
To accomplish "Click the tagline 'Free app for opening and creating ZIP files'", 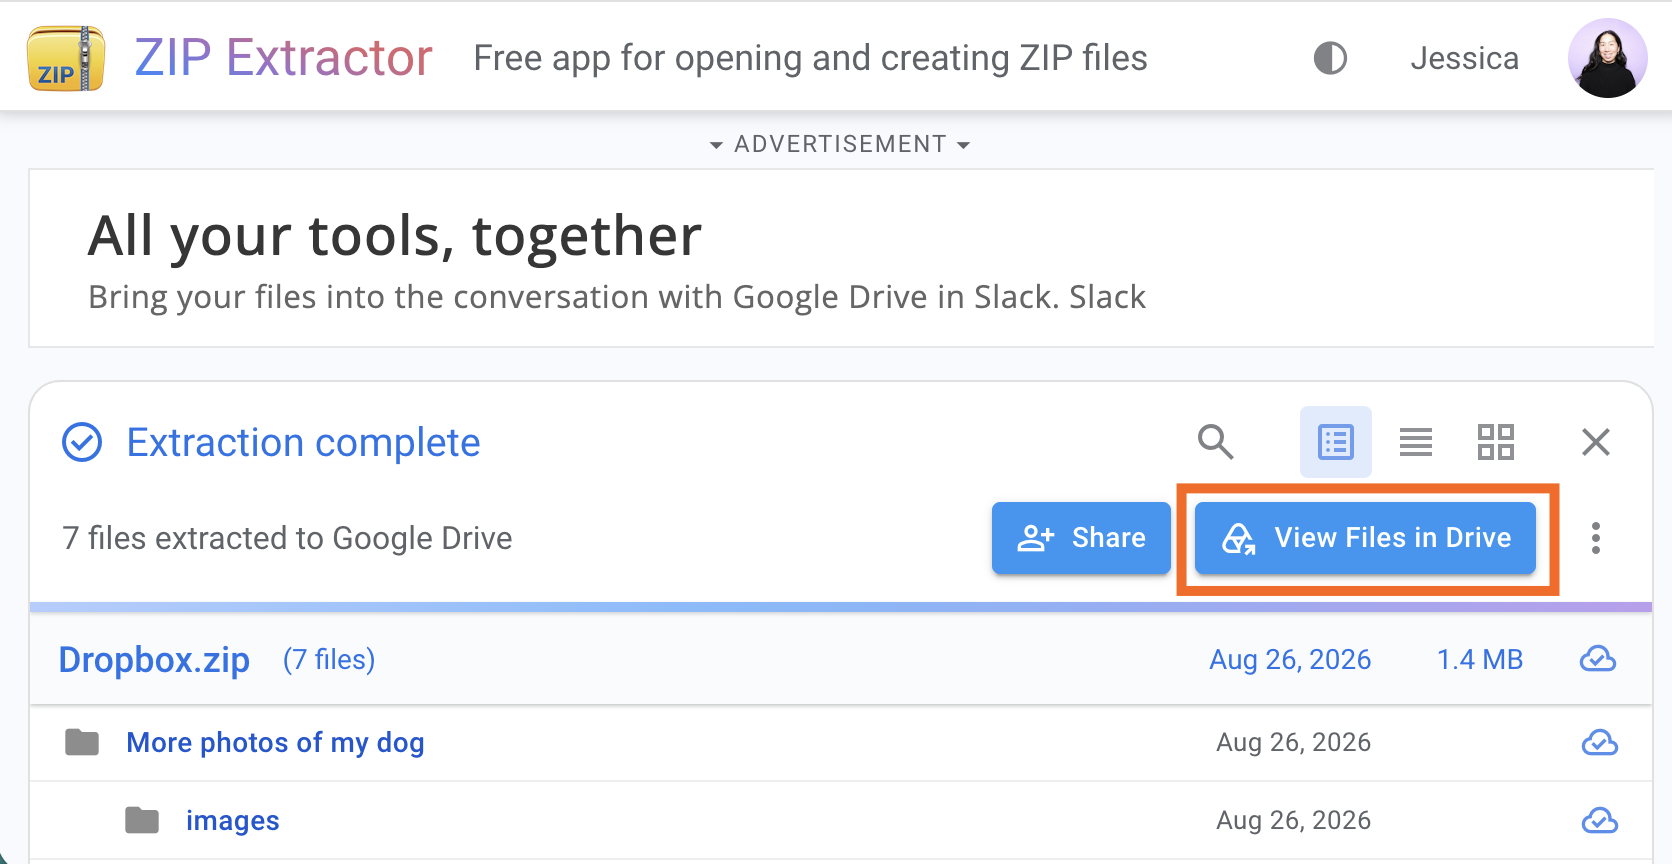I will pos(811,58).
